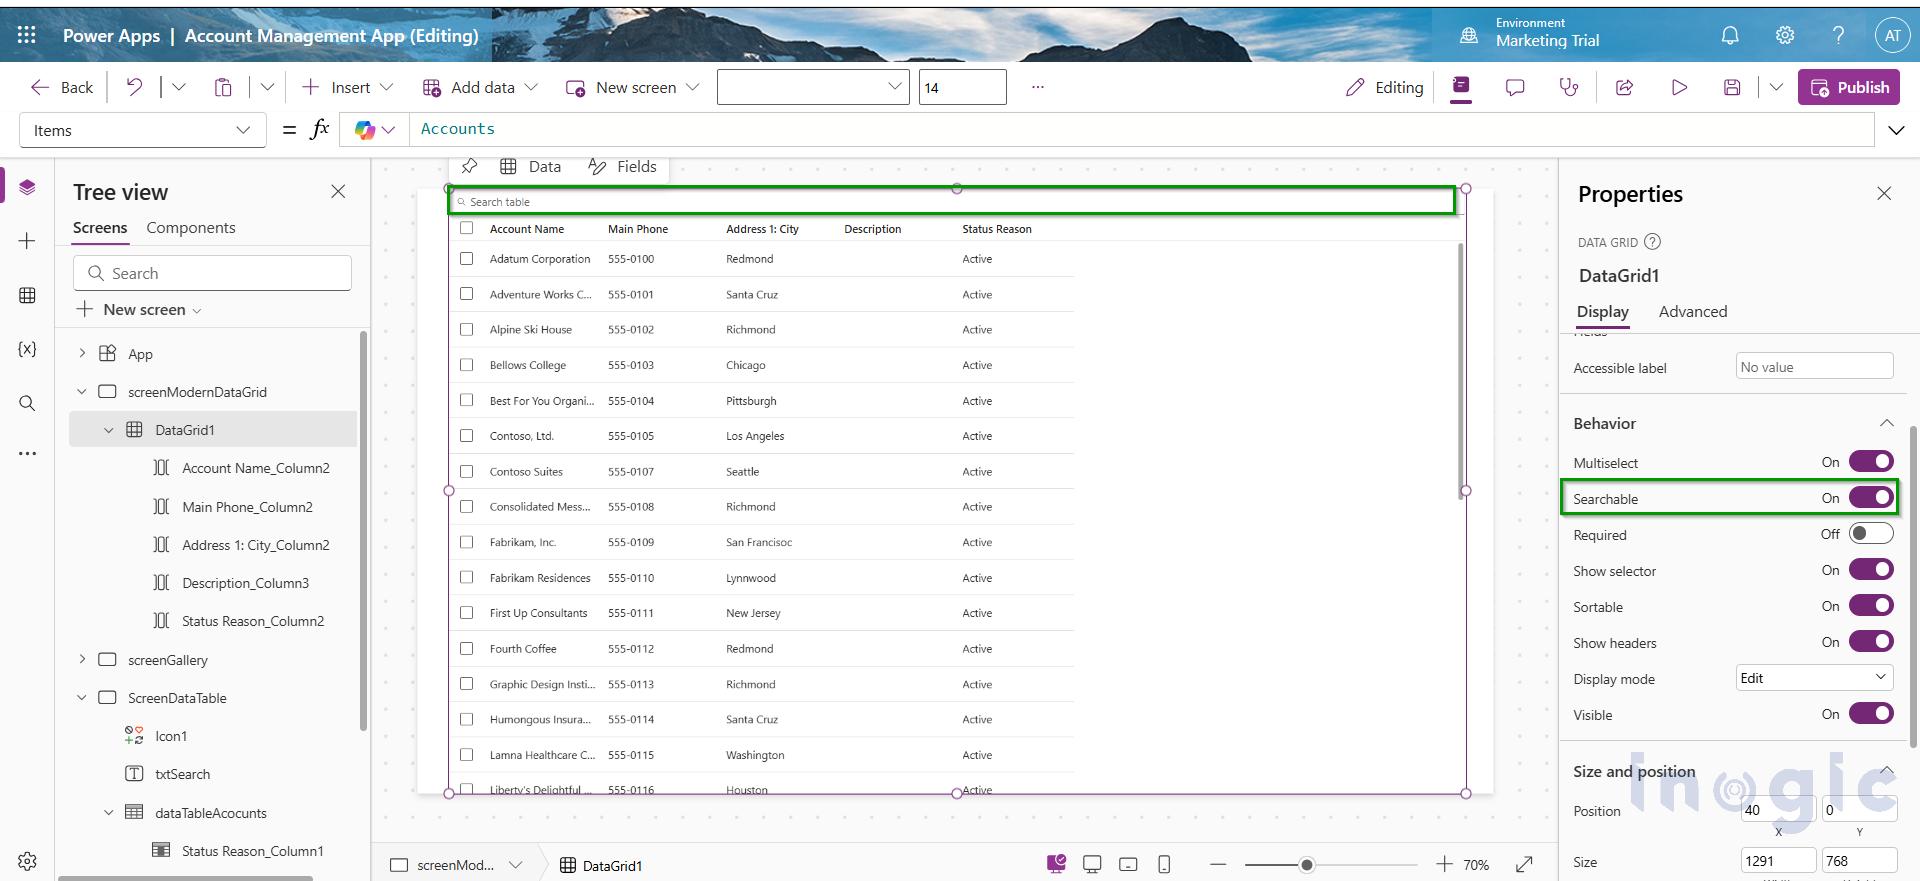Open the comments icon in toolbar
The image size is (1920, 881).
point(1515,88)
